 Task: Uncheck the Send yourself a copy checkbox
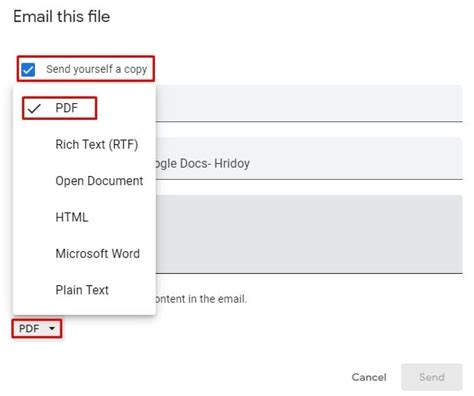coord(28,70)
